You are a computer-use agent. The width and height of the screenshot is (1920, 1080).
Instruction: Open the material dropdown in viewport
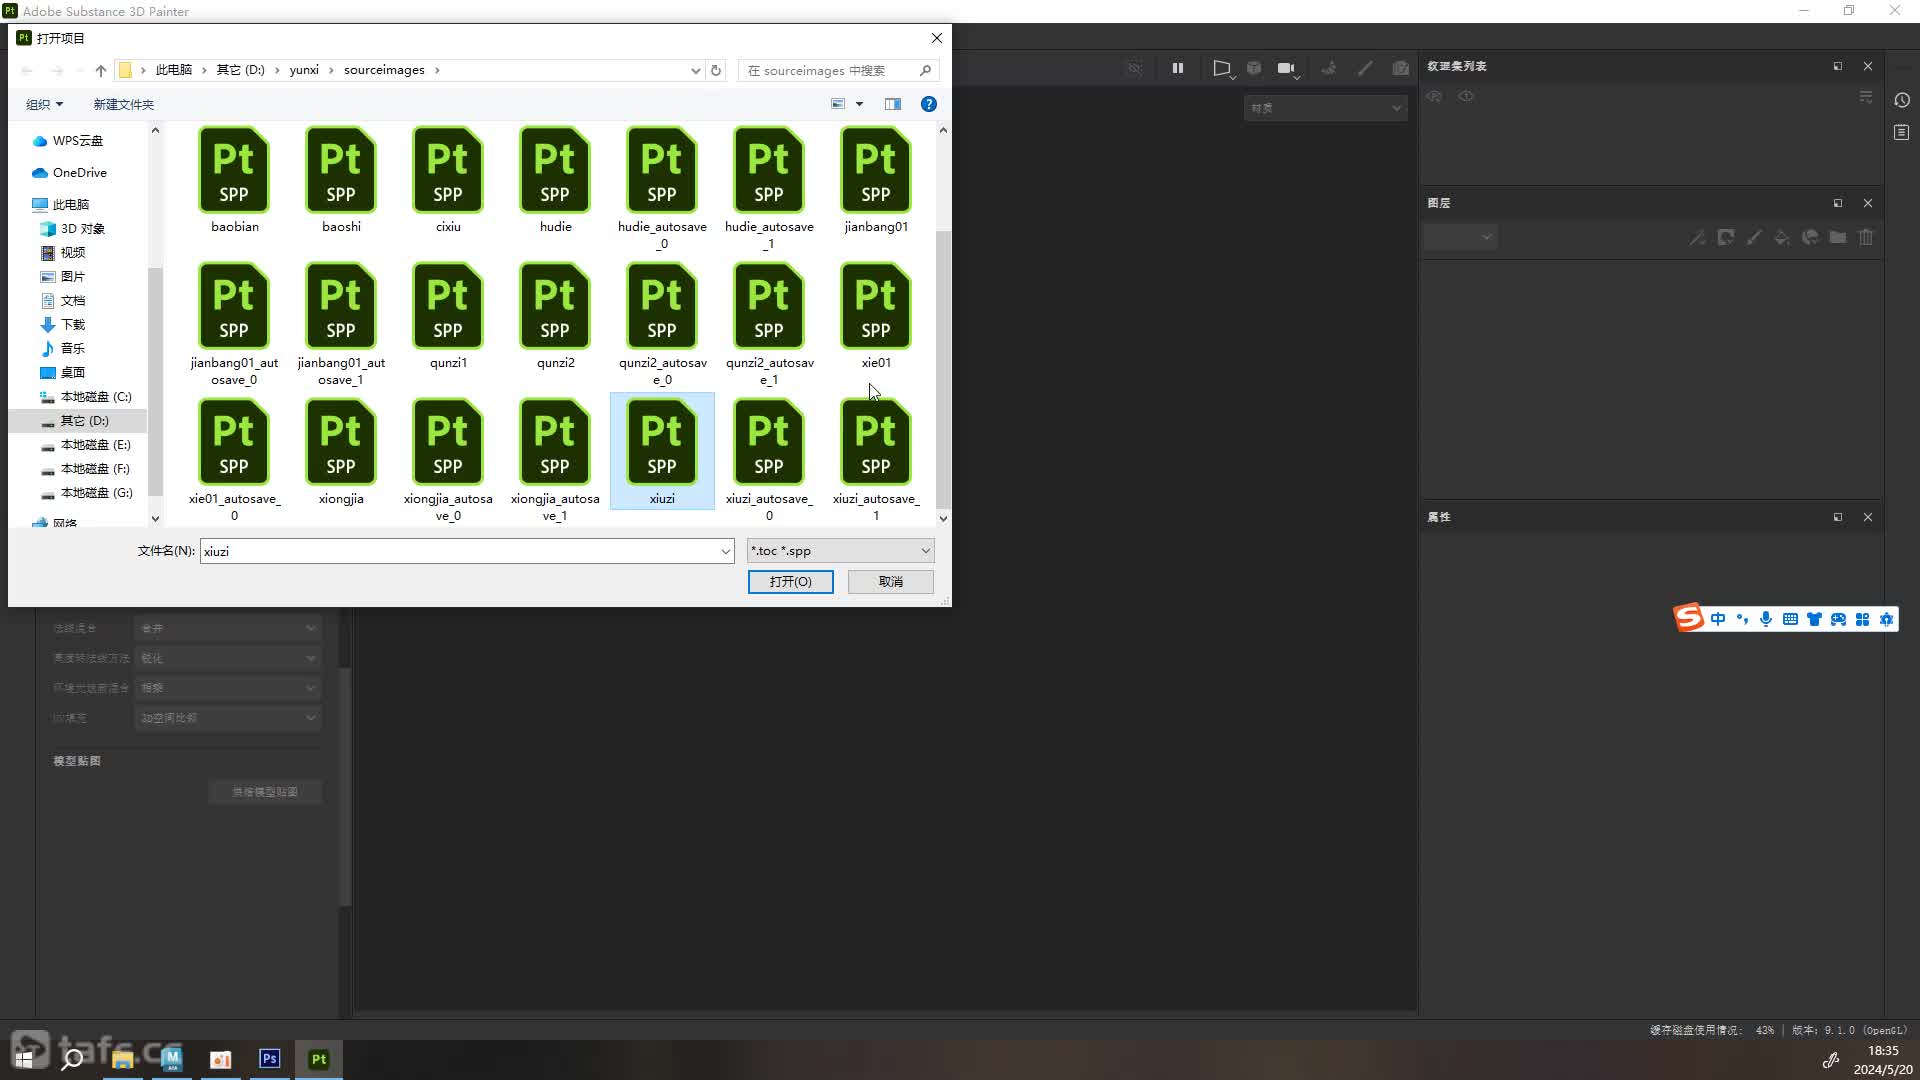coord(1325,108)
